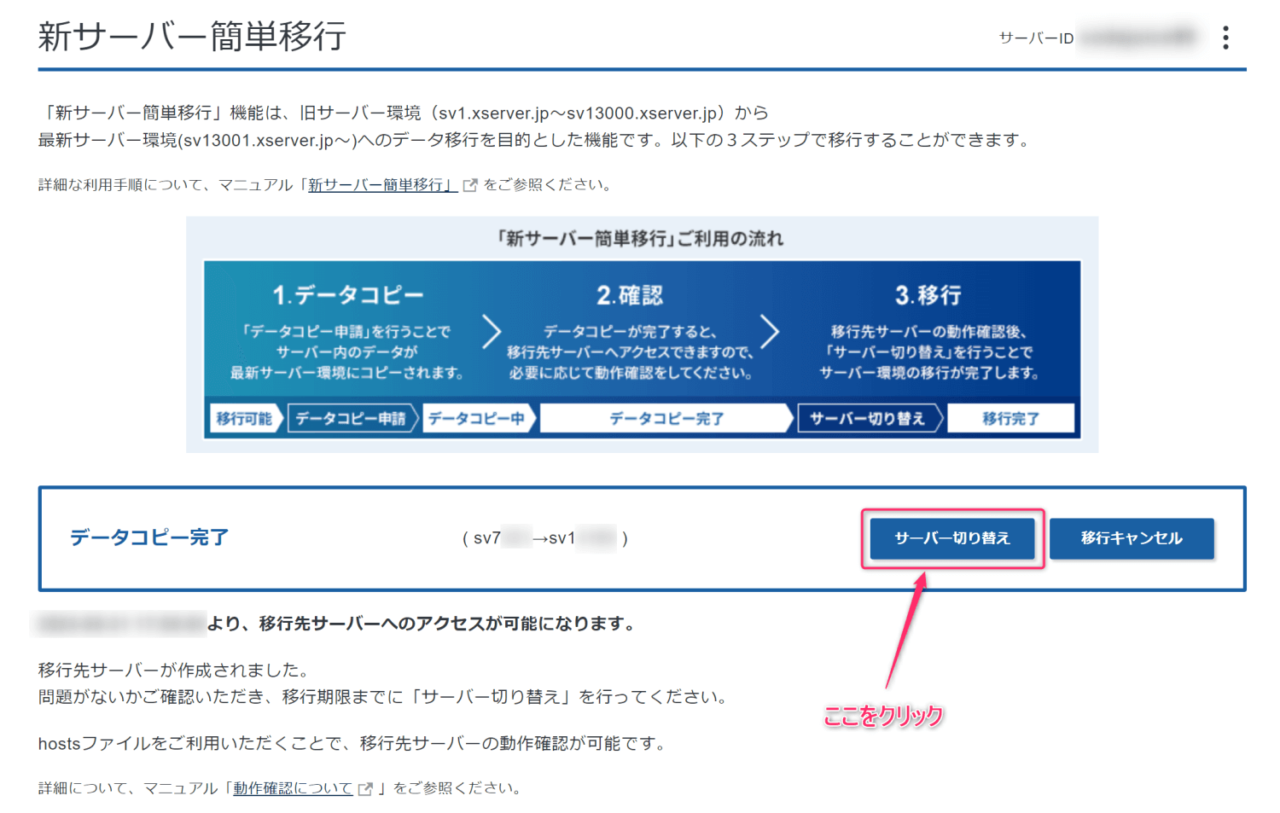Open the 動作確認について manual link
Viewport: 1280px width, 813px height.
coord(293,788)
